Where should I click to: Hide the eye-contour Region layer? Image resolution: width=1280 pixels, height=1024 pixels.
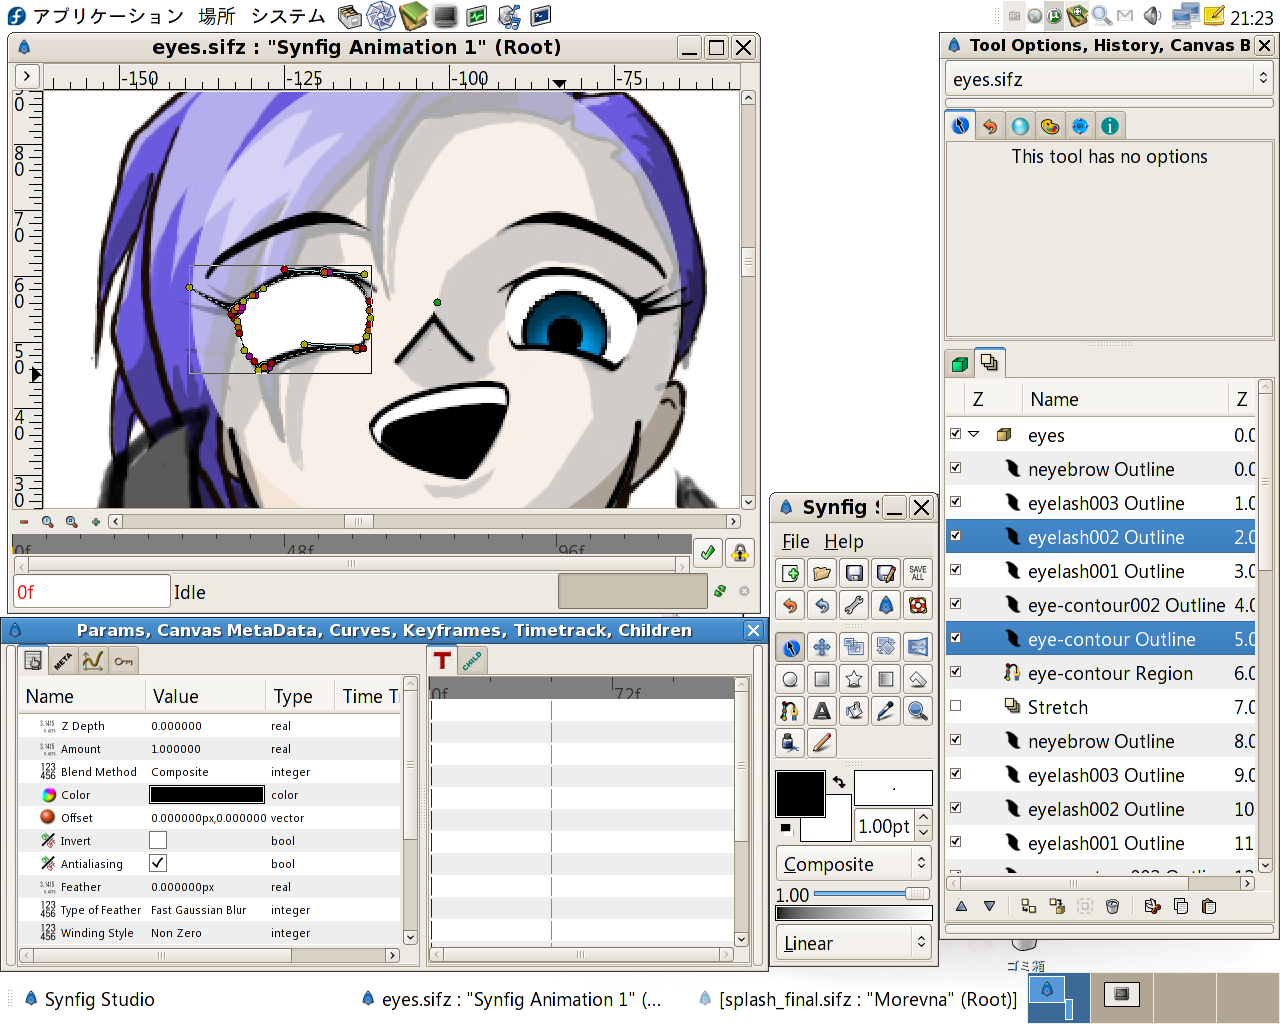coord(956,672)
